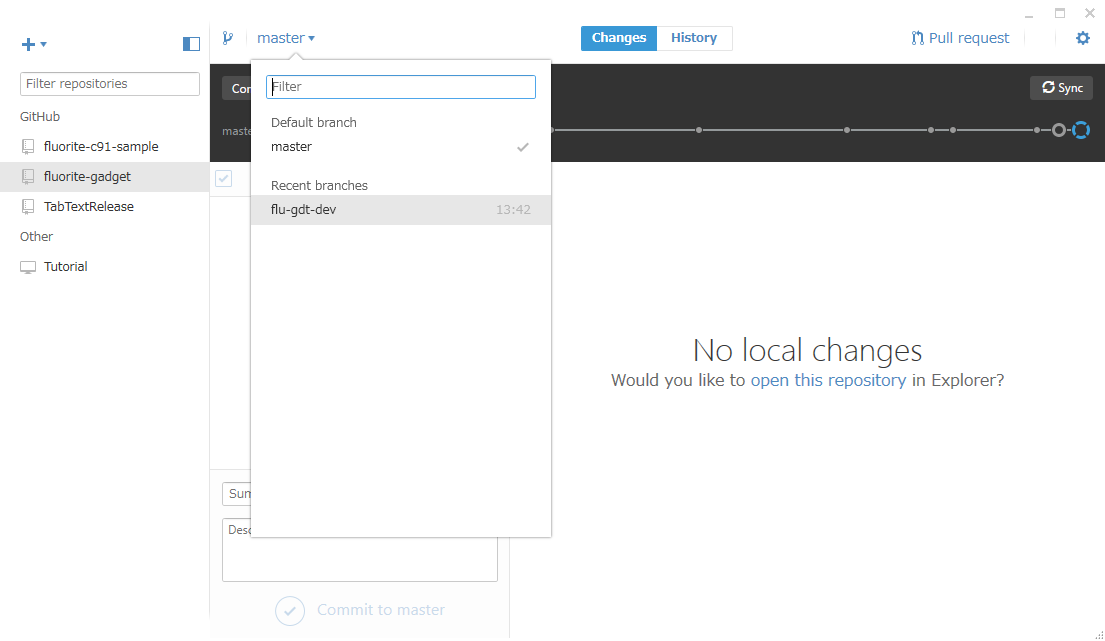Open the Pull request panel

click(x=958, y=37)
